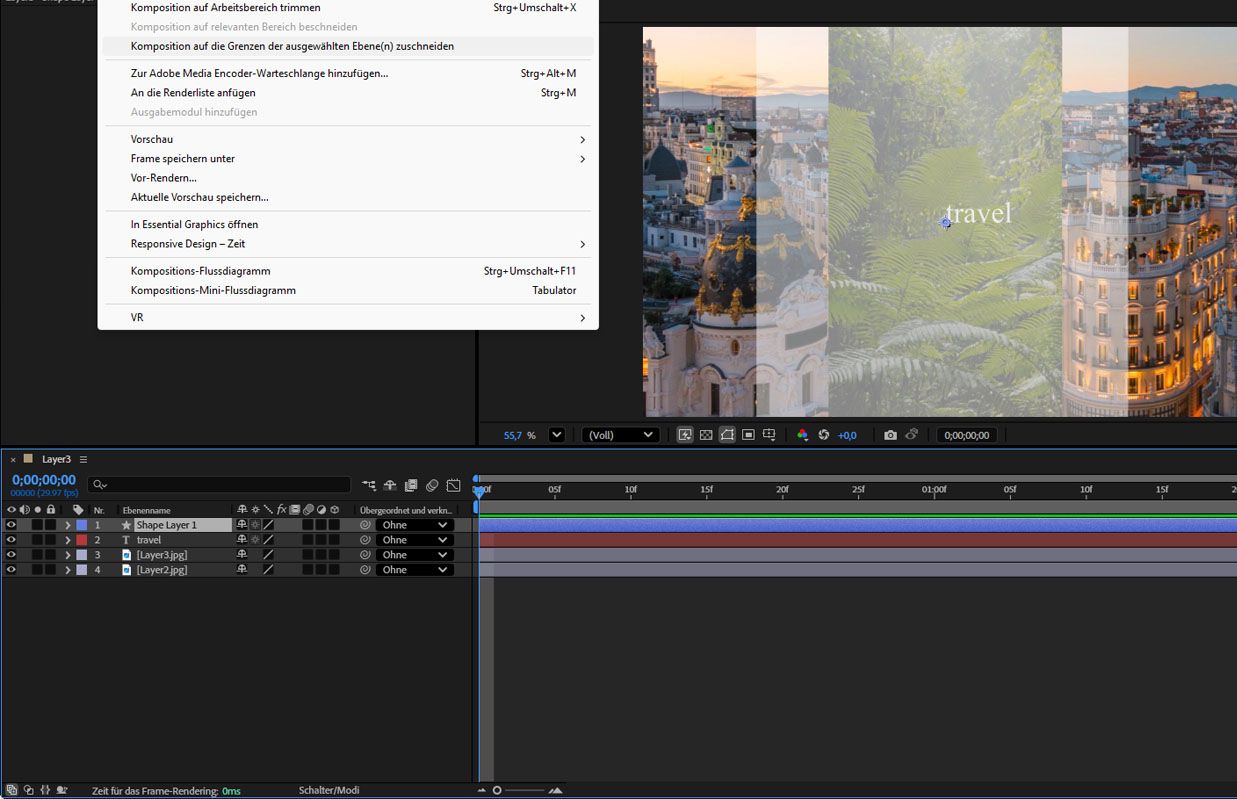Open parent dropdown for the travel layer
This screenshot has height=799, width=1237.
click(x=414, y=540)
